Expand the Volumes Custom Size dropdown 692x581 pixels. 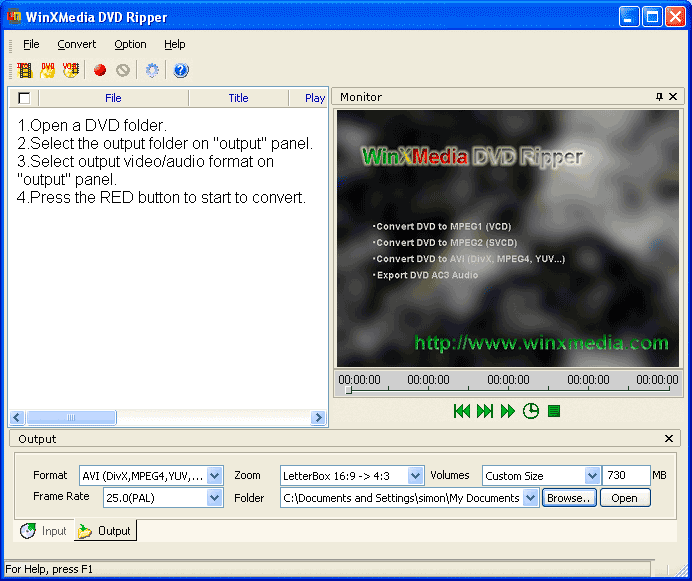pos(592,476)
